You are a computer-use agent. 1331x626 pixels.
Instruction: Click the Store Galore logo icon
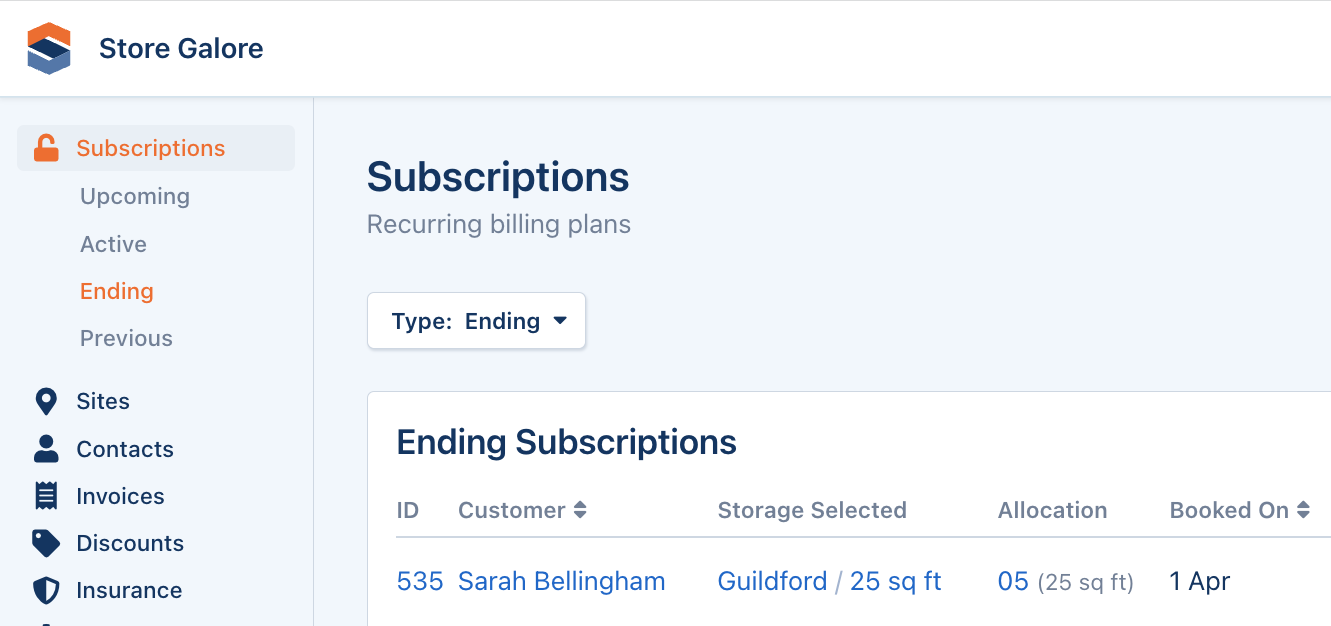[x=49, y=48]
